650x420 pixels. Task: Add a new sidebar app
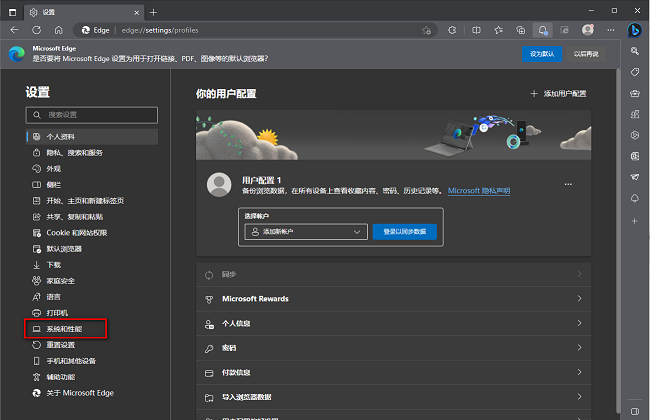point(635,221)
